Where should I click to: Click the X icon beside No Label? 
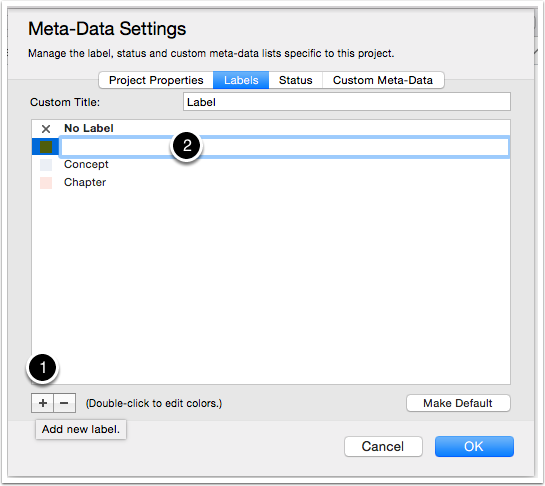point(46,129)
